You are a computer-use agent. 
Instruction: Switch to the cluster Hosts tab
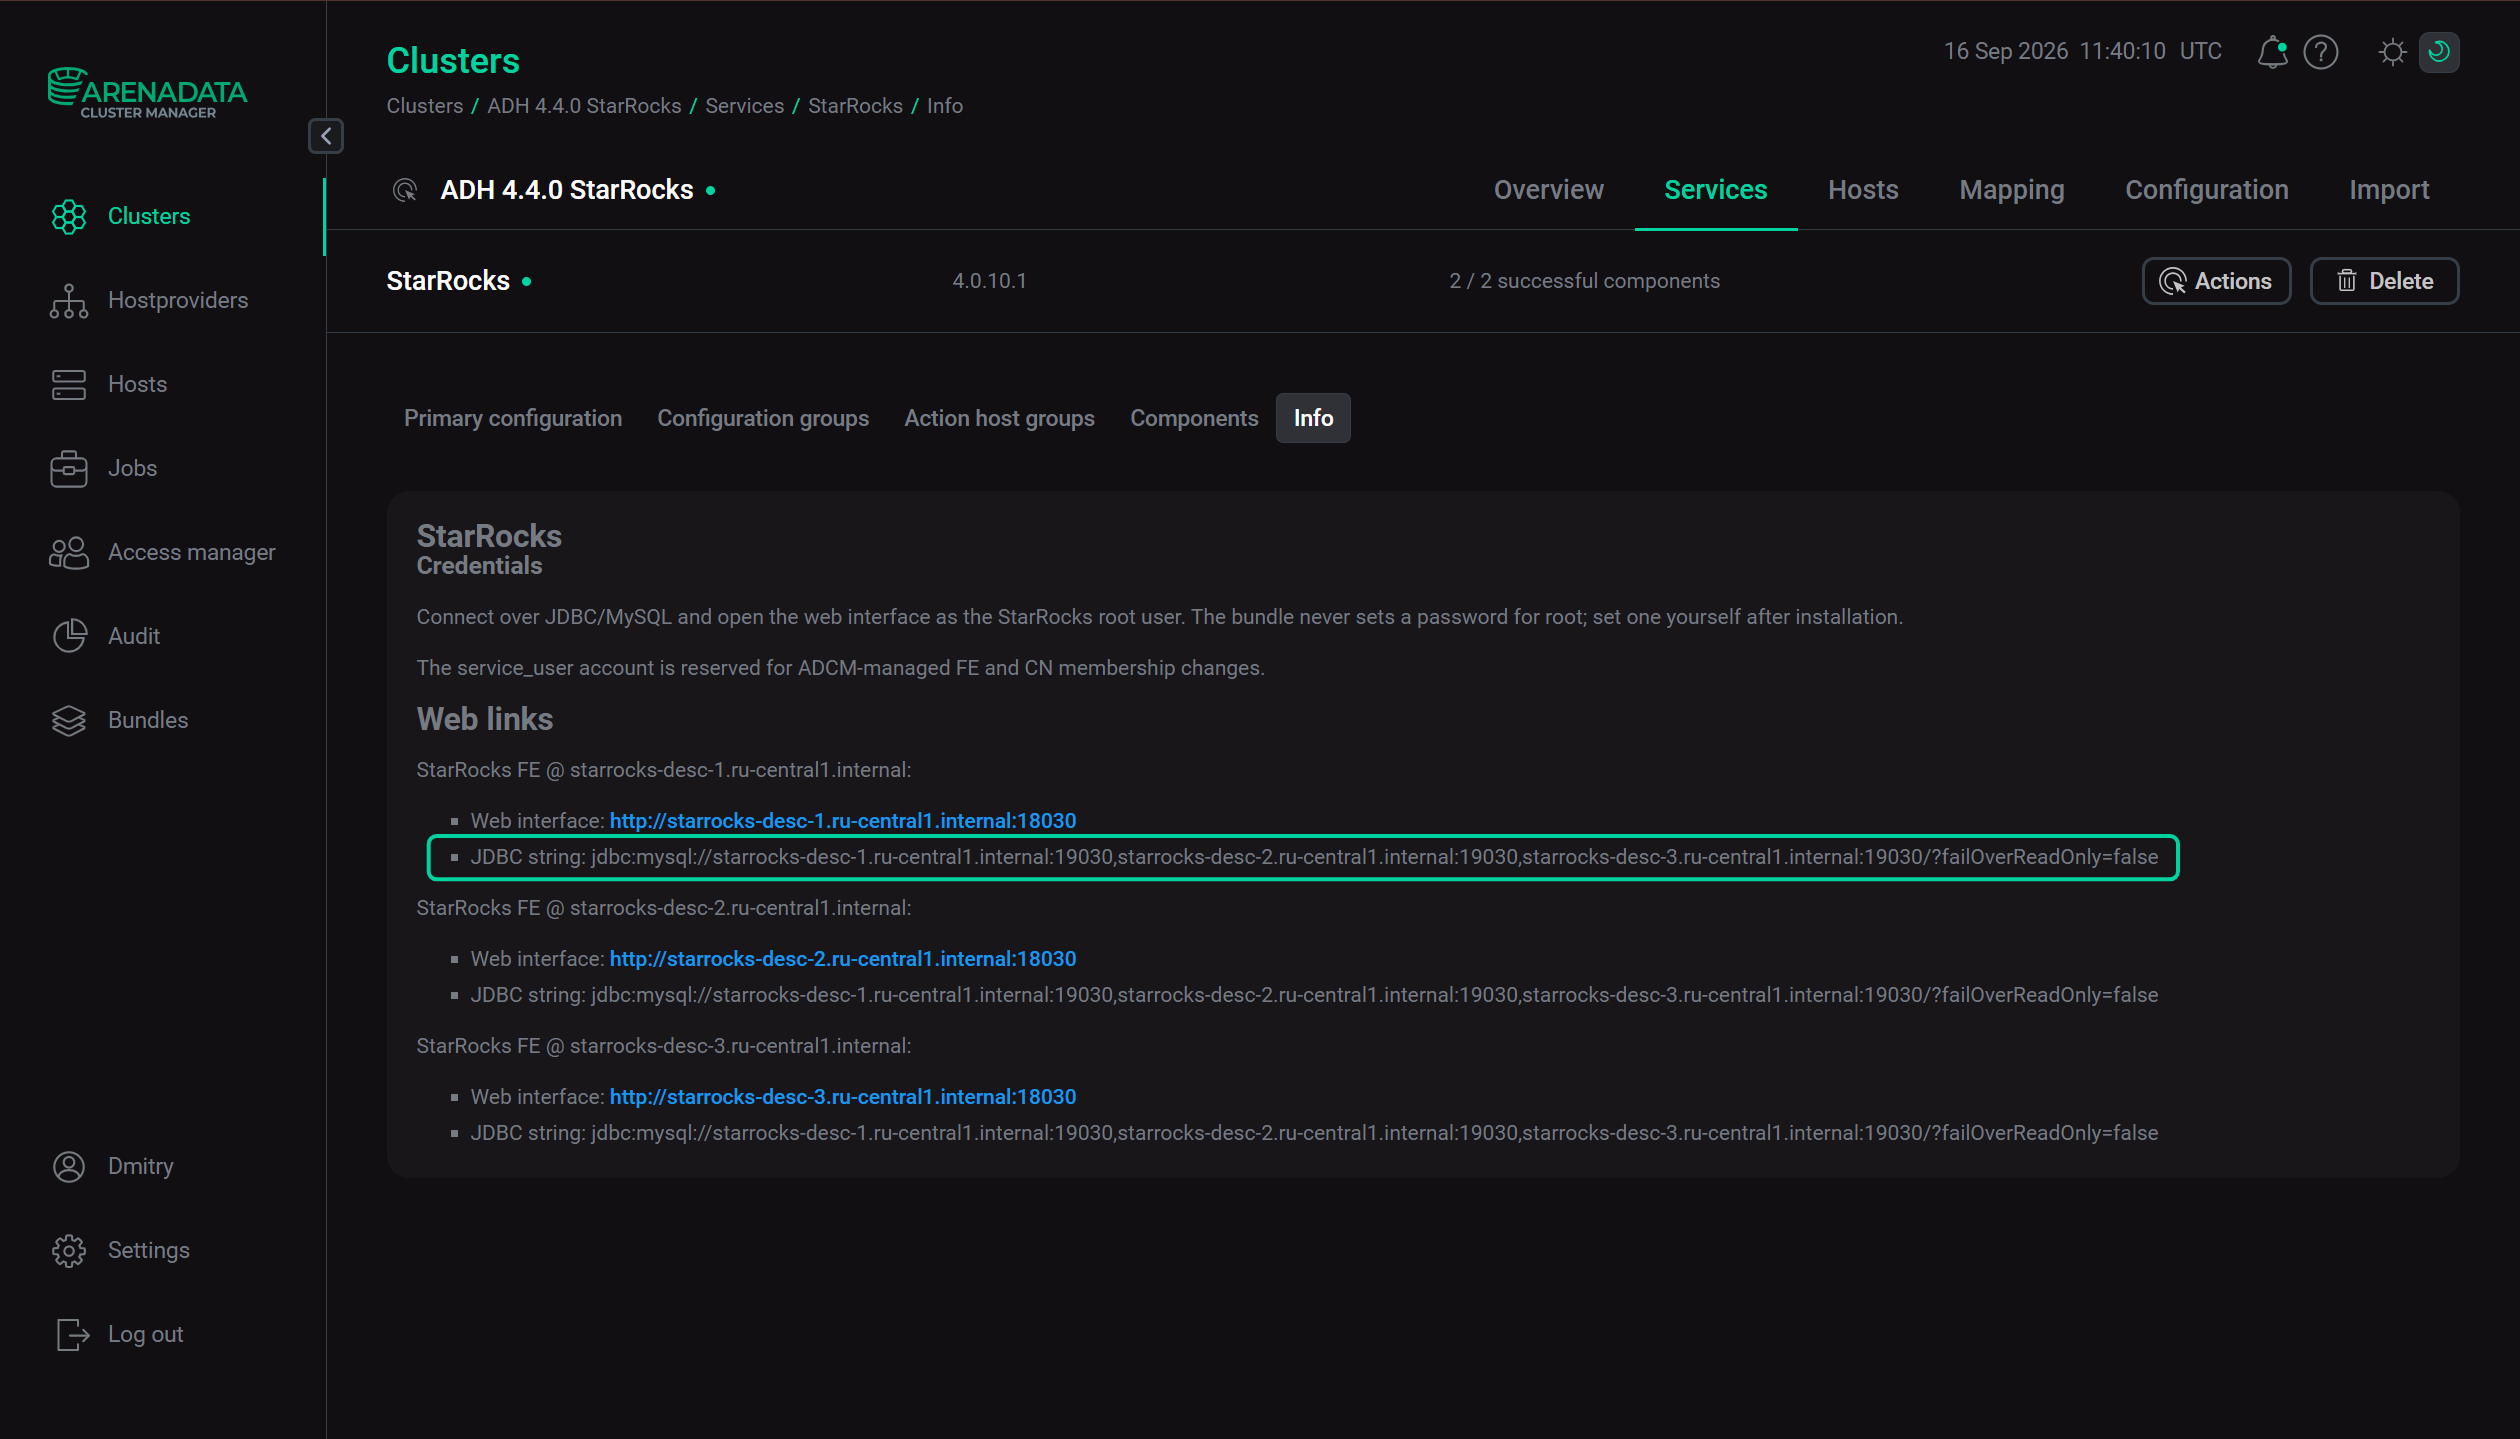[1863, 190]
